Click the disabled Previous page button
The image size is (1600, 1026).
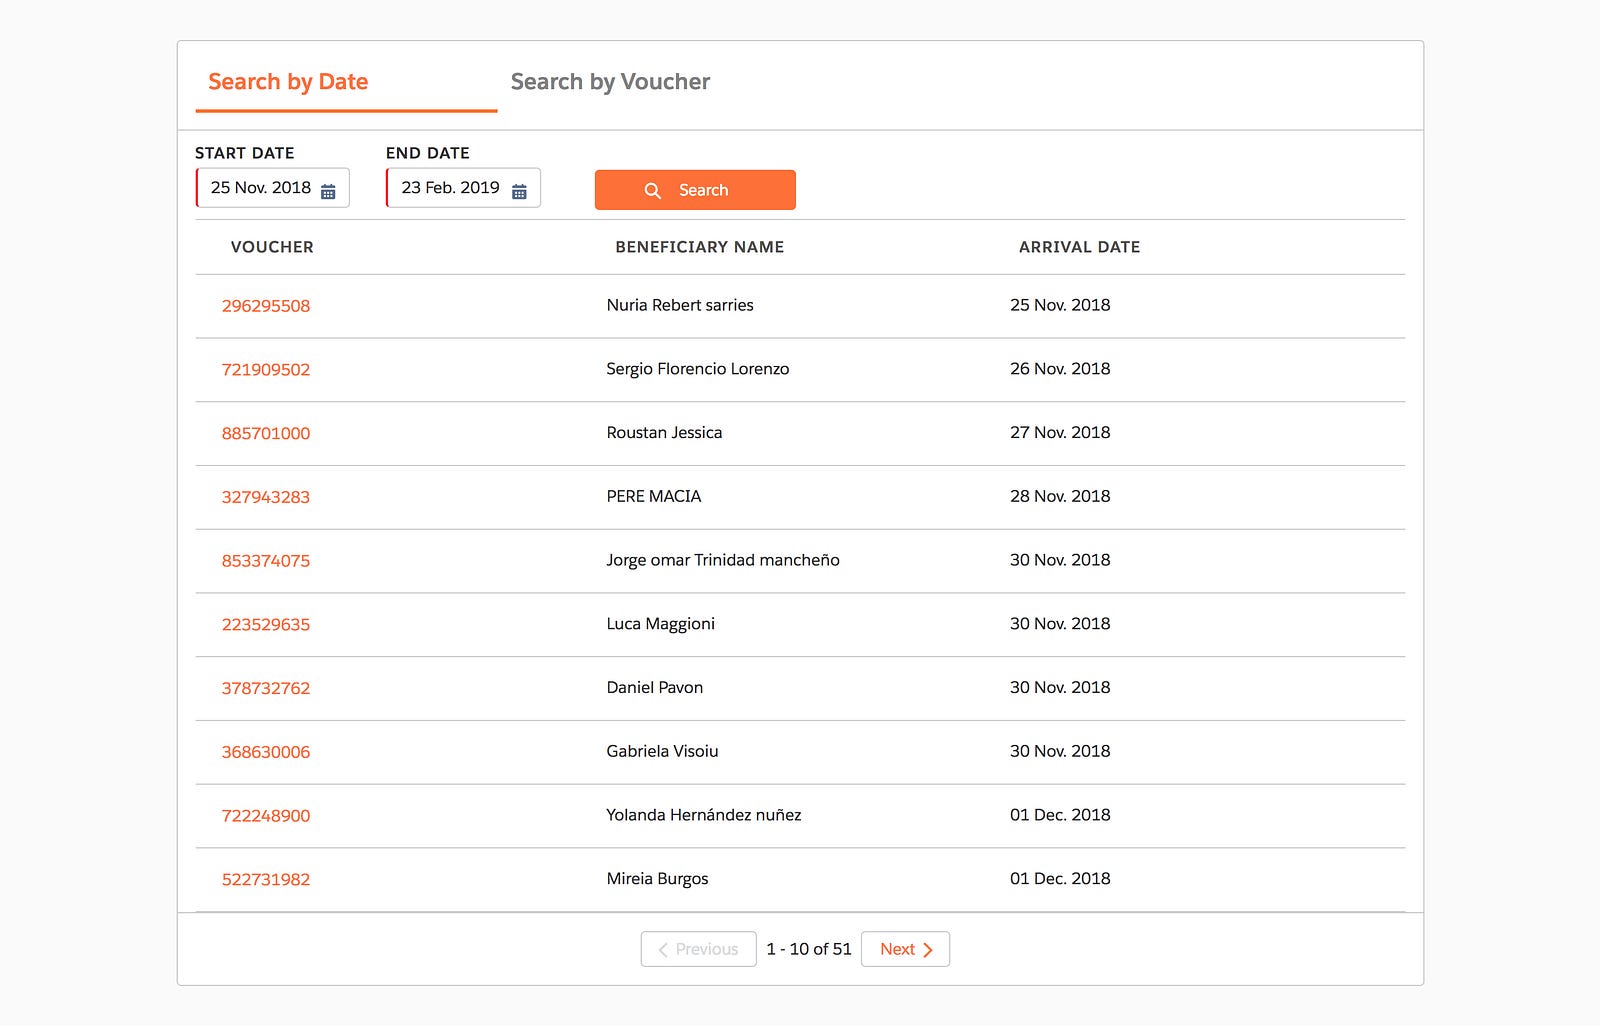(698, 949)
